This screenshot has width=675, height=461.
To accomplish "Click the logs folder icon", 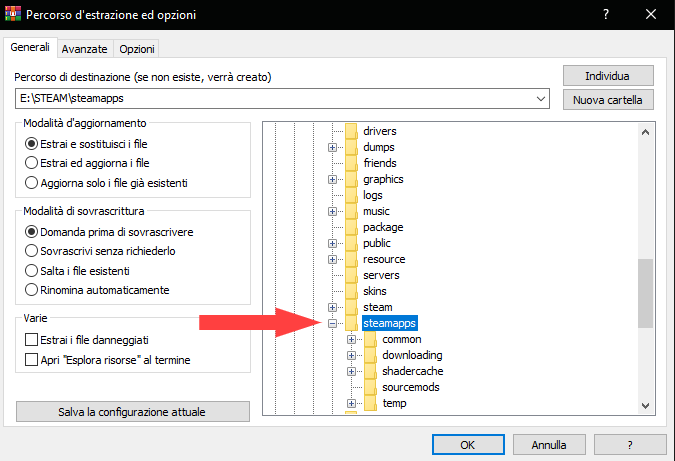I will click(350, 195).
